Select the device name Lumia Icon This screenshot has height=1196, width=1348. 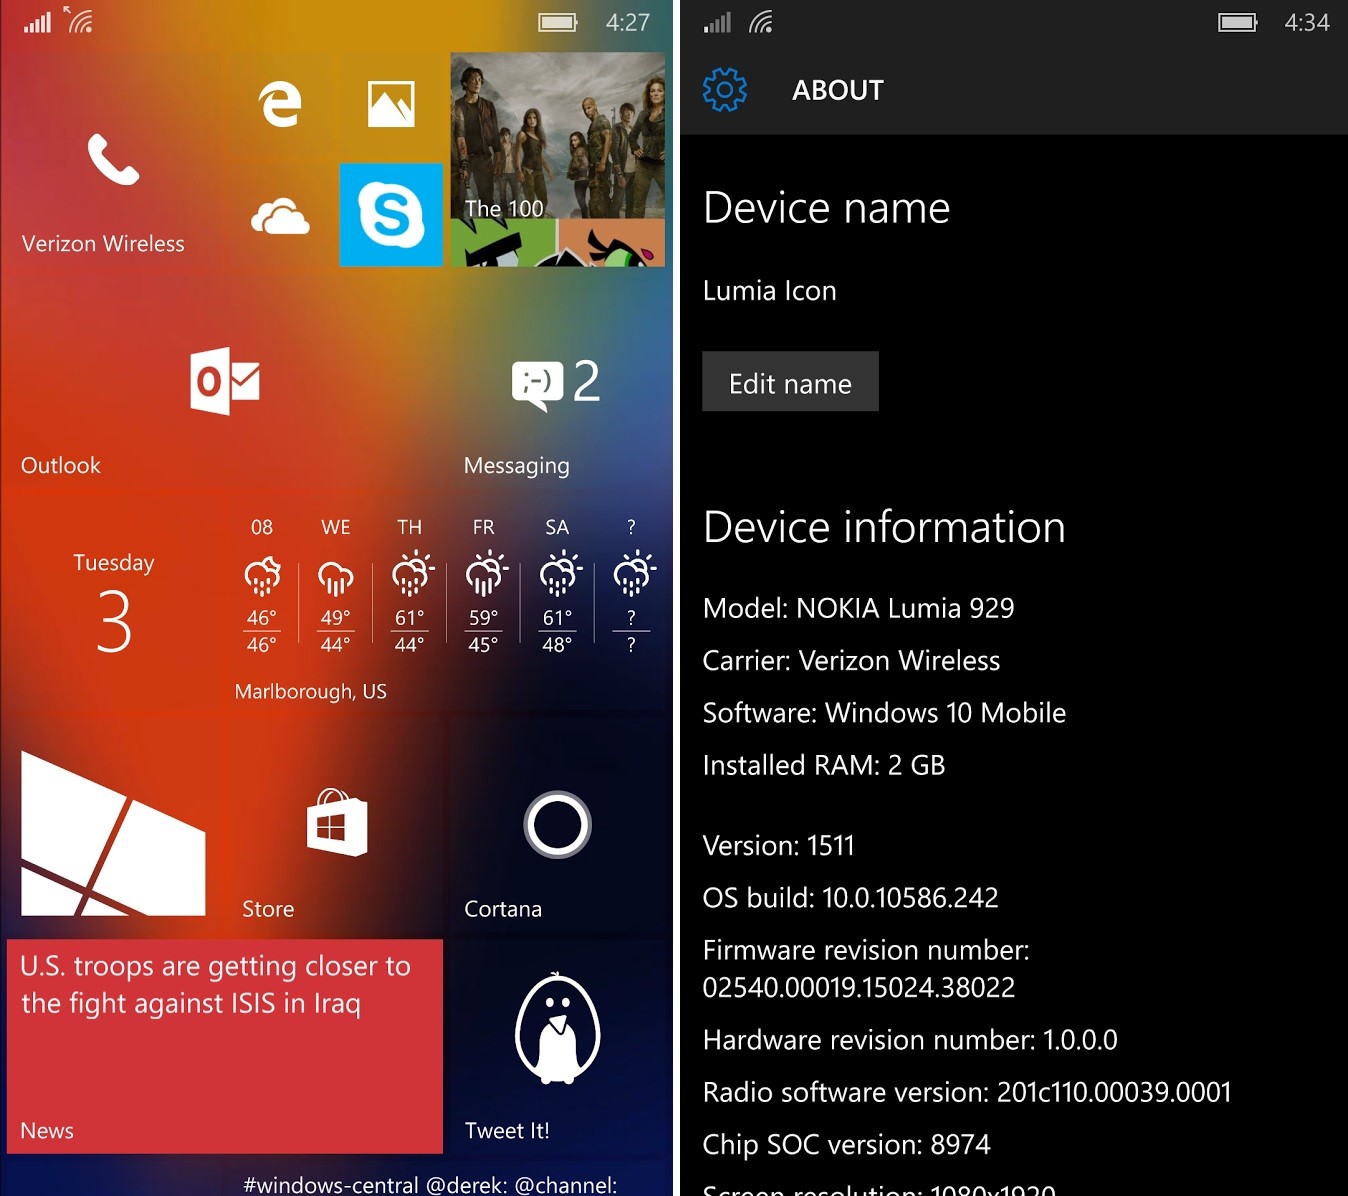(x=770, y=291)
